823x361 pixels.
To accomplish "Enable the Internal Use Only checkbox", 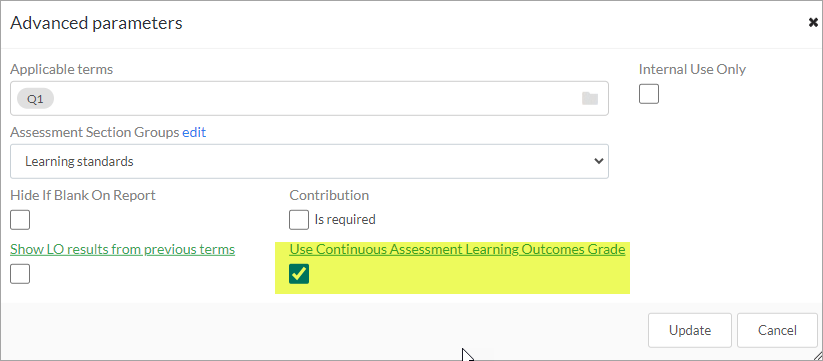I will pos(649,94).
